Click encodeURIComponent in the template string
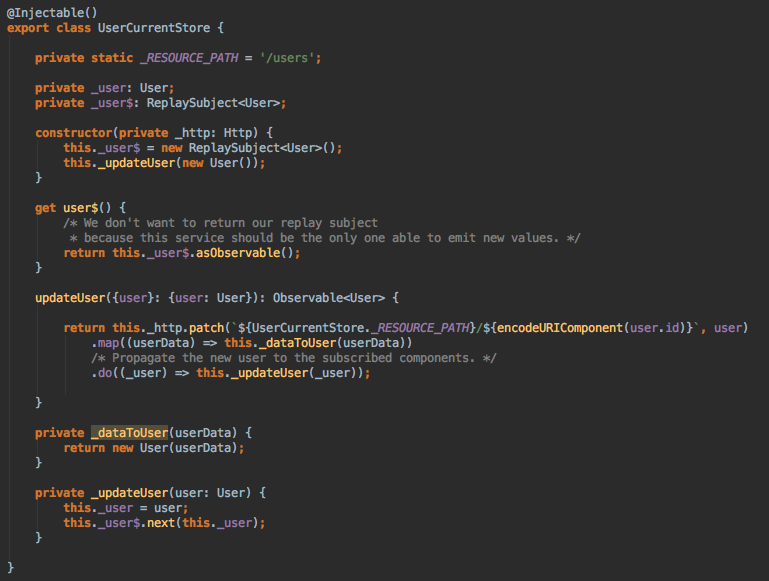The image size is (769, 581). (x=560, y=328)
